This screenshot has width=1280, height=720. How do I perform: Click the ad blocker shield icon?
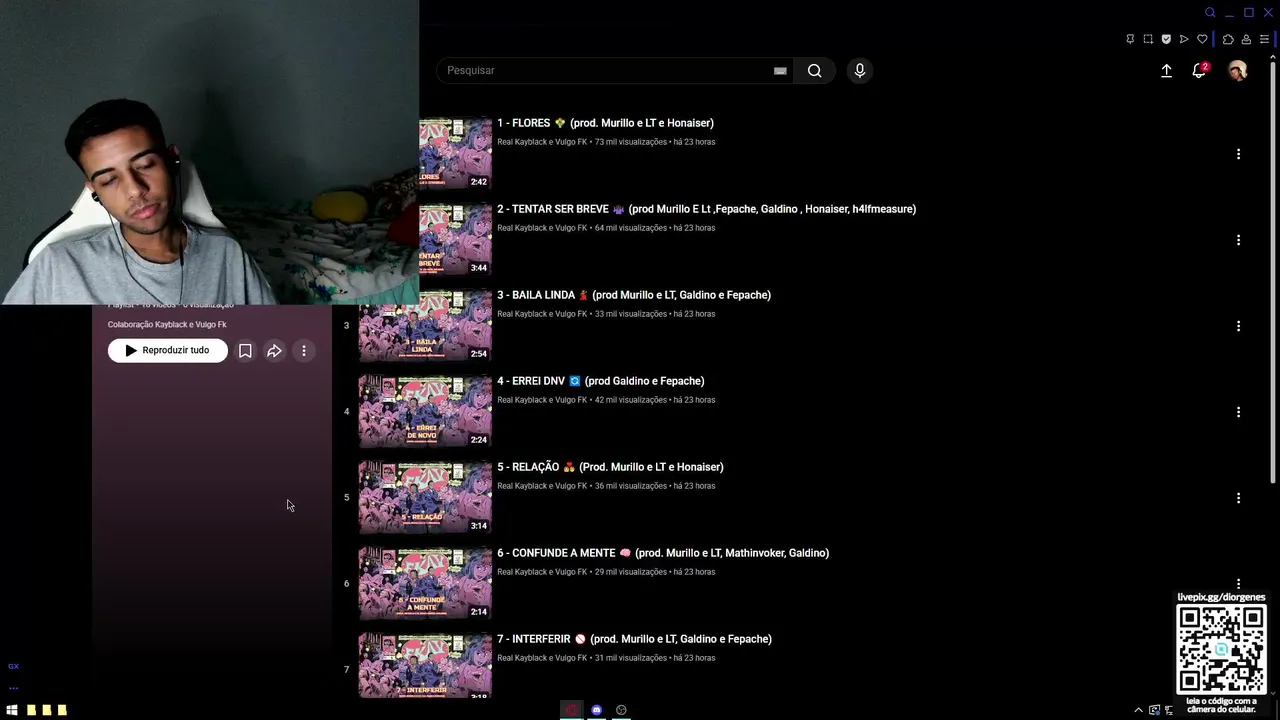[x=1166, y=40]
